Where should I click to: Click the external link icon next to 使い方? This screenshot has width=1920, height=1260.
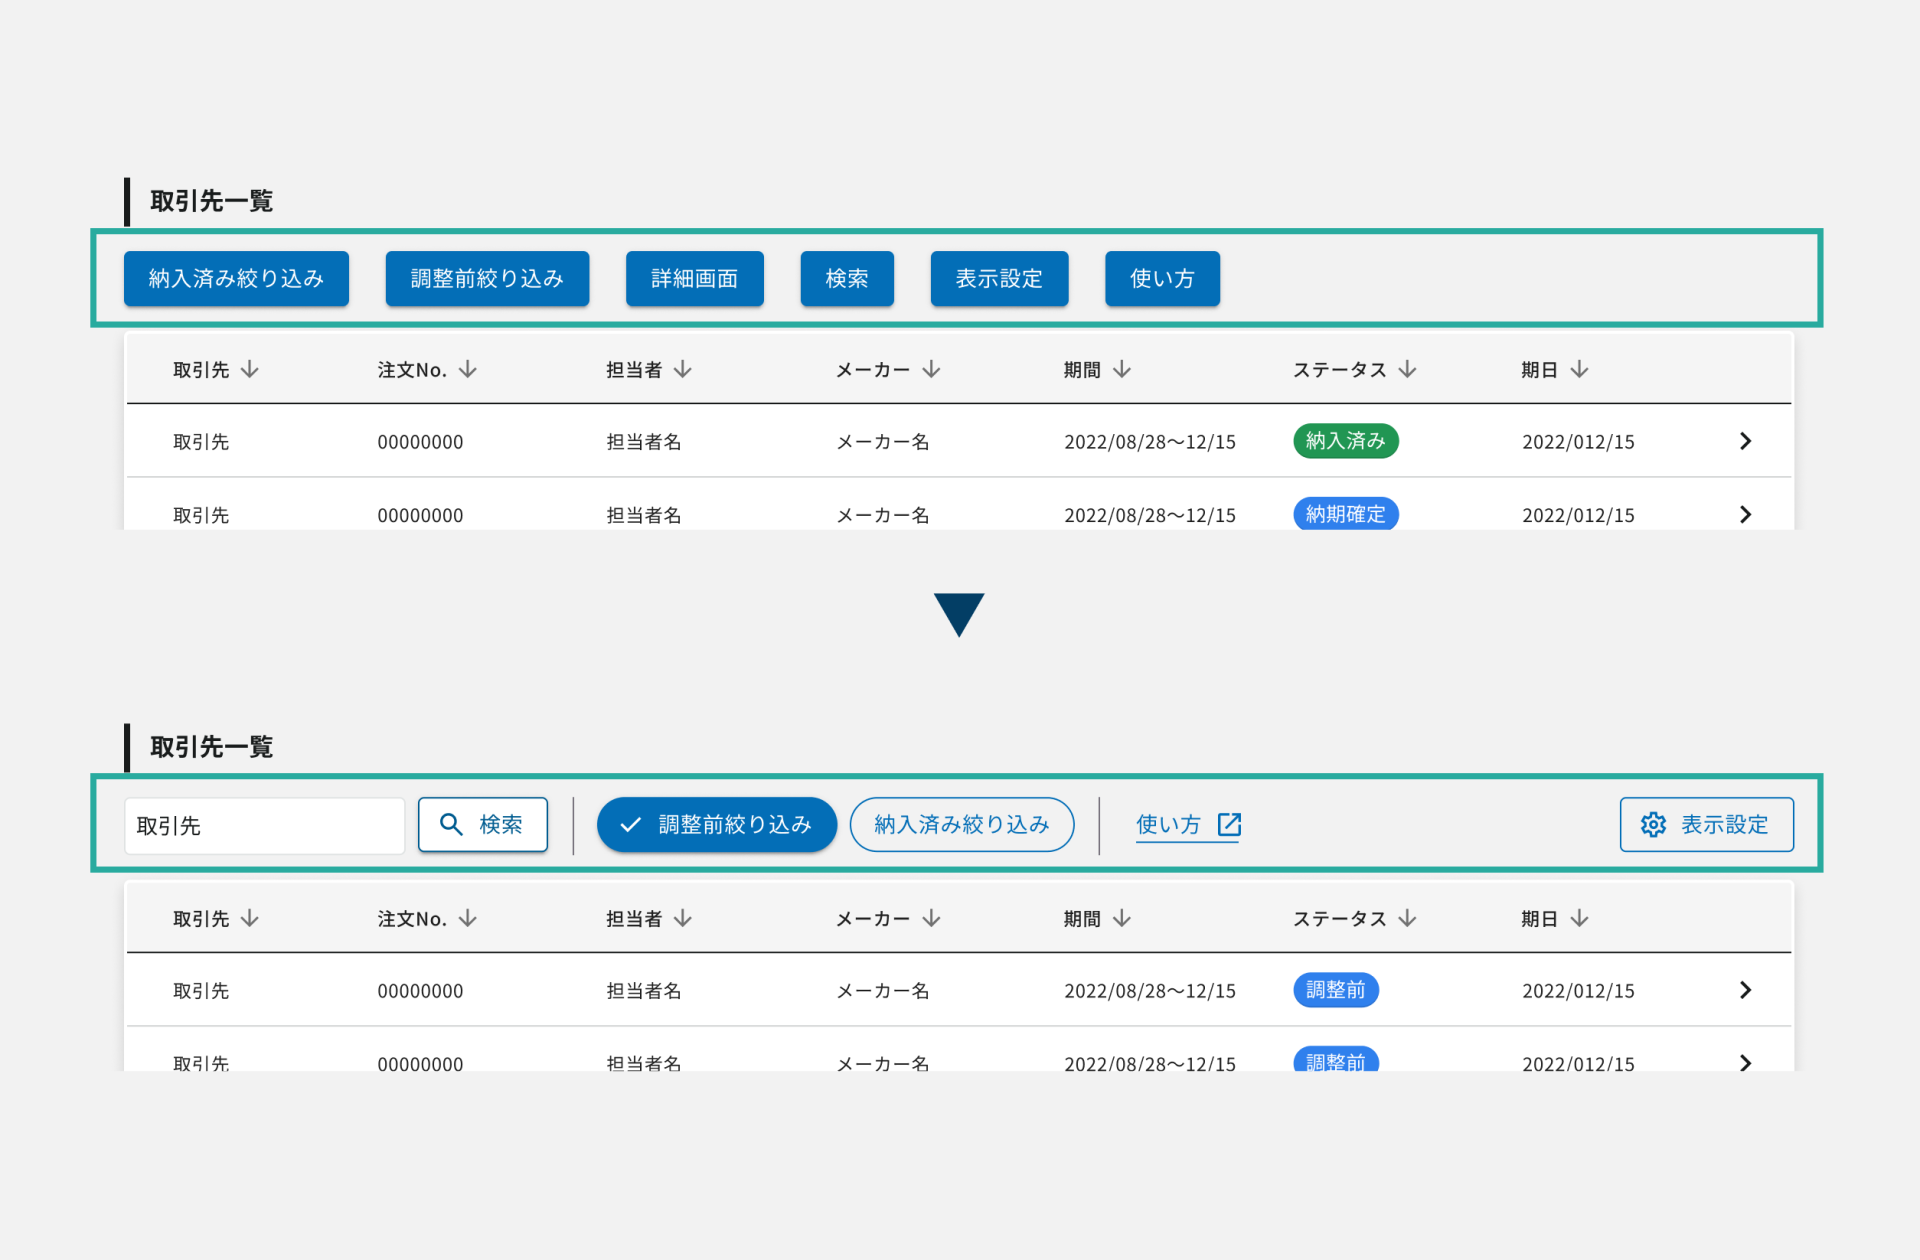click(1229, 825)
